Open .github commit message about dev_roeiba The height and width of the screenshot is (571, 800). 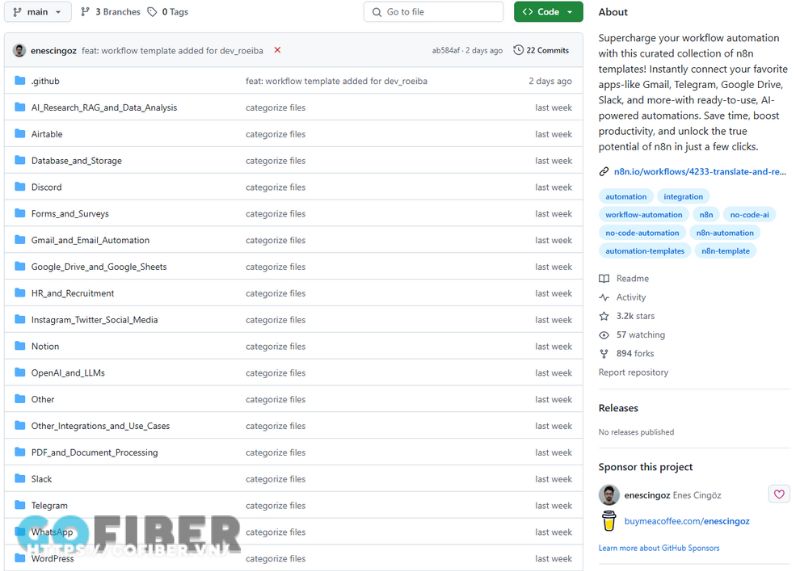tap(336, 81)
